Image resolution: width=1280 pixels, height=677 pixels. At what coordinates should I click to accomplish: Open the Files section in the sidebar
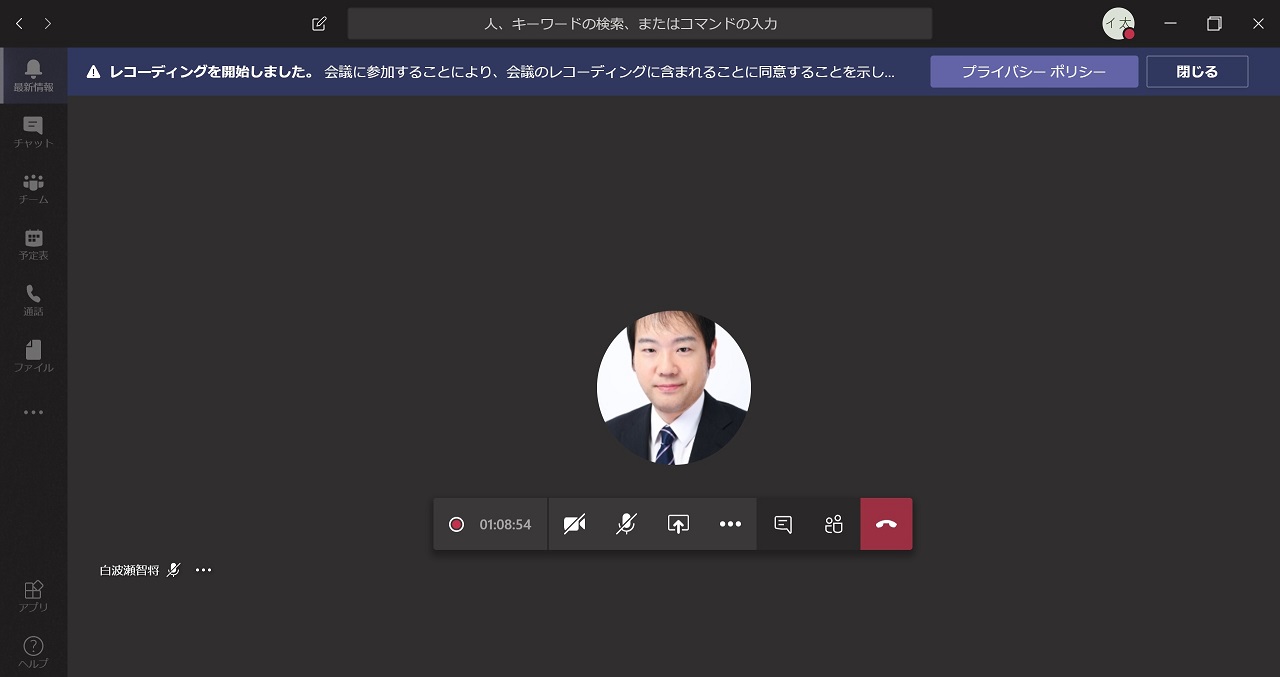[33, 356]
